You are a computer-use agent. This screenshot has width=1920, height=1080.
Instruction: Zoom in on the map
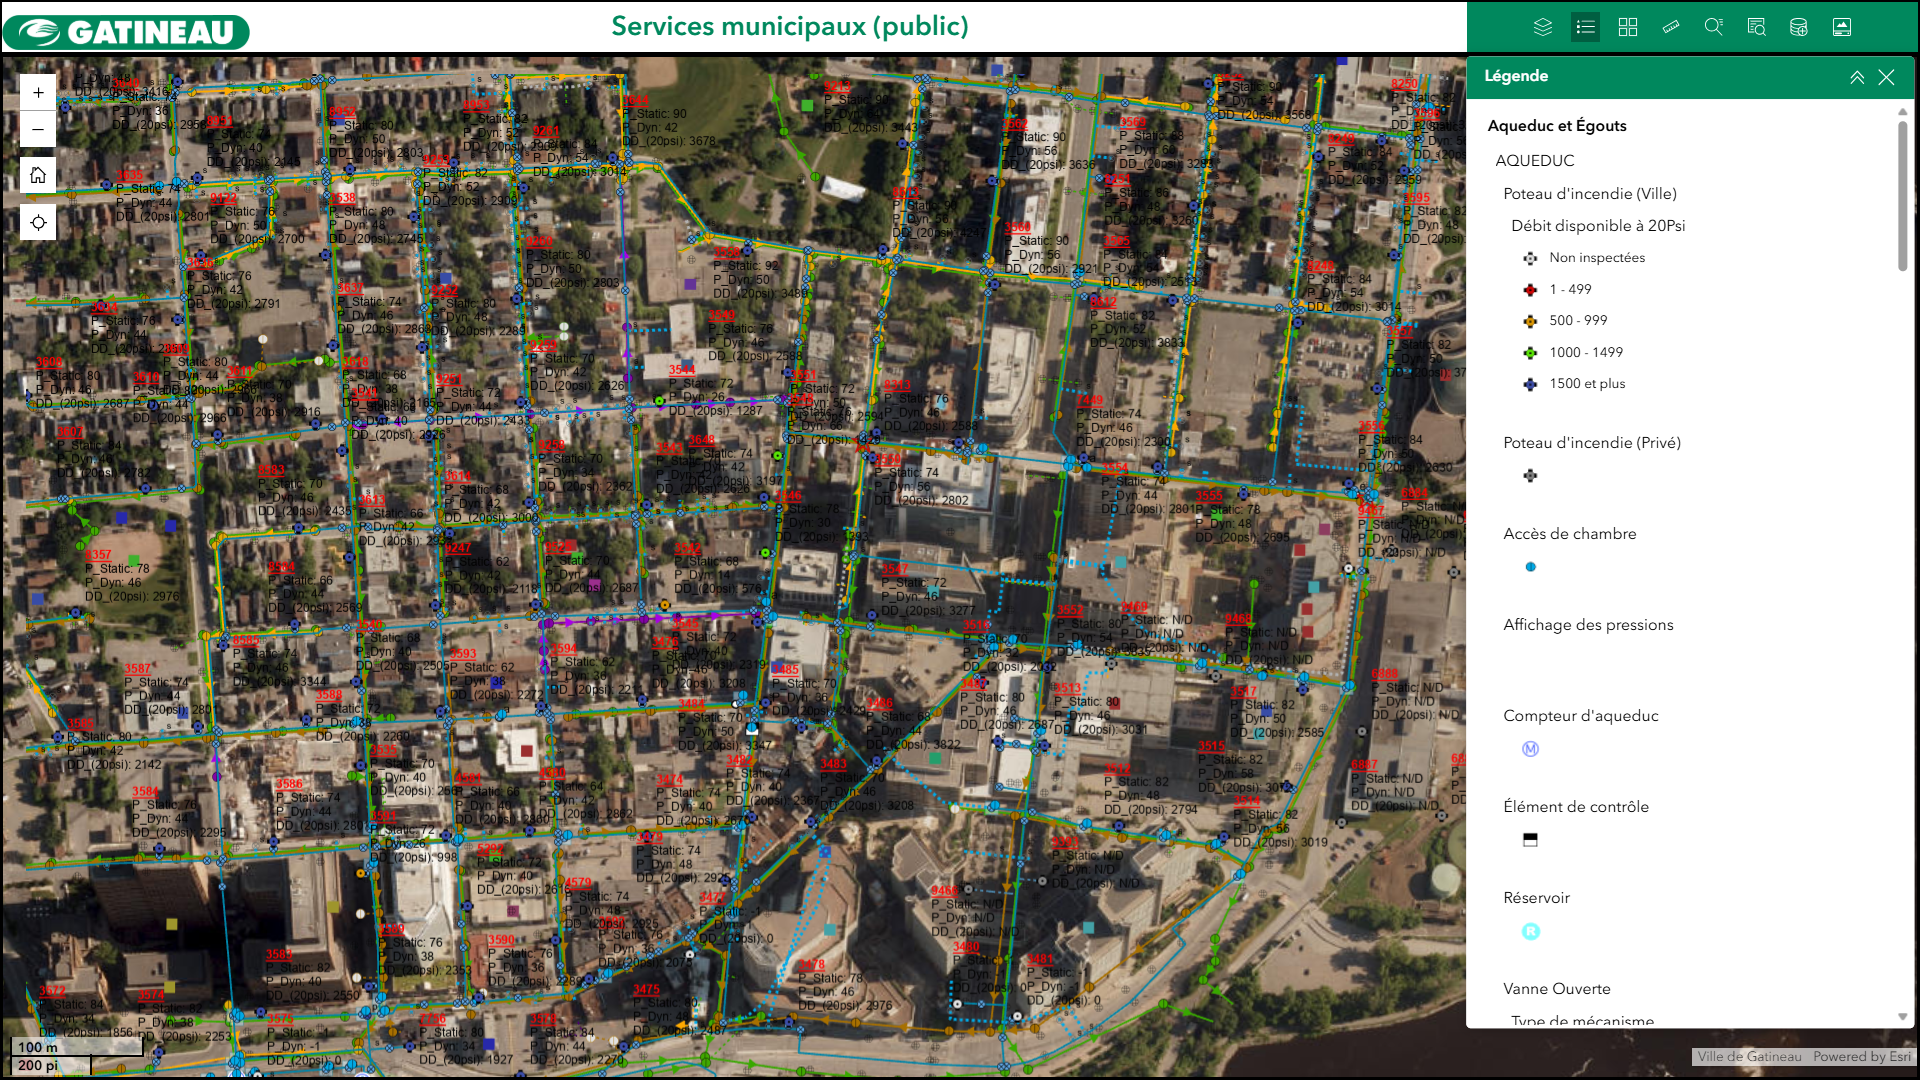coord(38,93)
